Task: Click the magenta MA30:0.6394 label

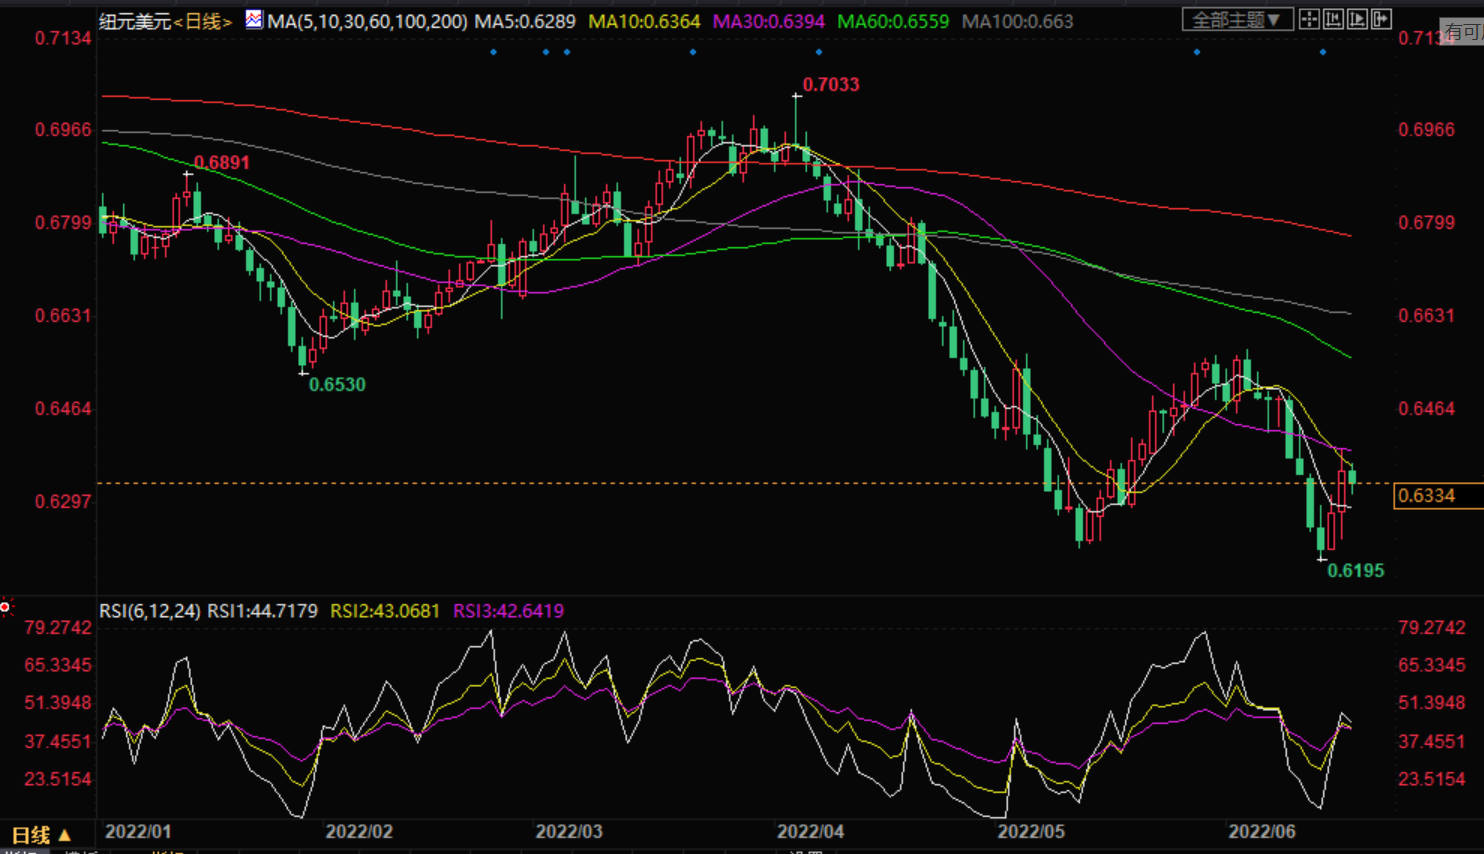Action: (768, 21)
